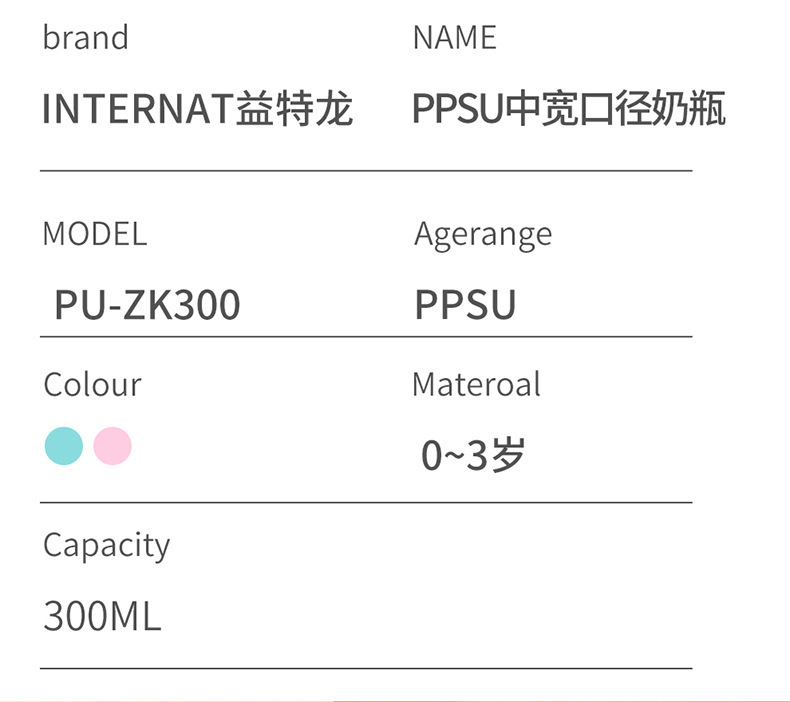Select the model number PU-ZK300
The image size is (790, 702).
pos(147,305)
